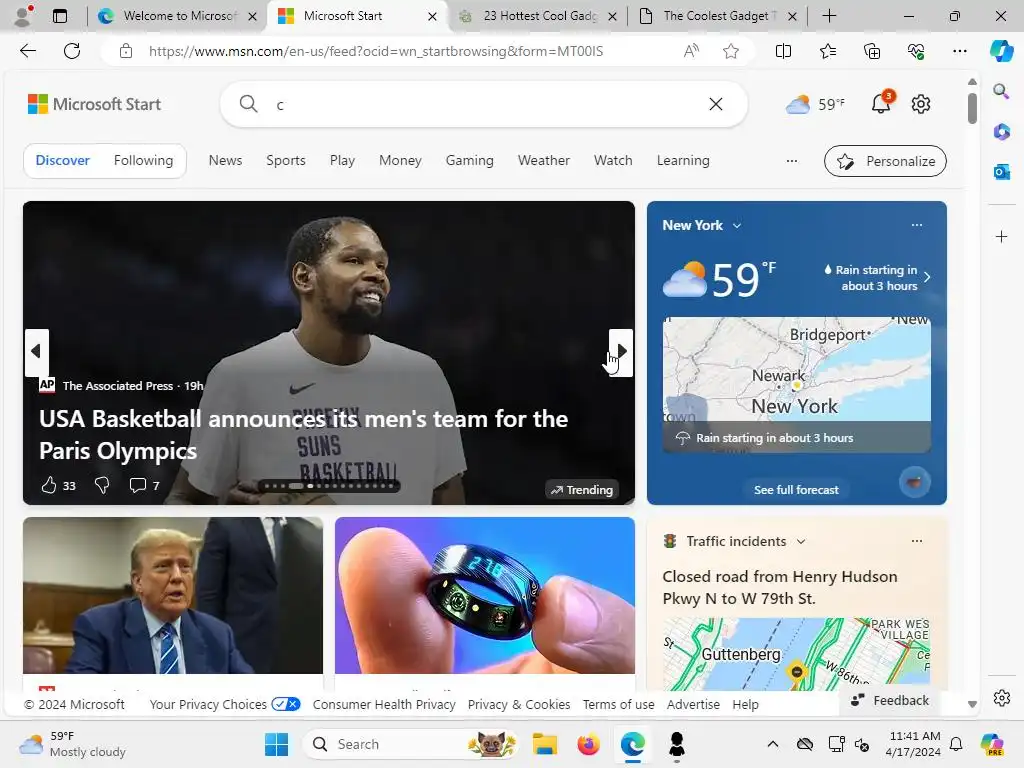This screenshot has height=768, width=1024.
Task: Expand New York location dropdown
Action: 737,225
